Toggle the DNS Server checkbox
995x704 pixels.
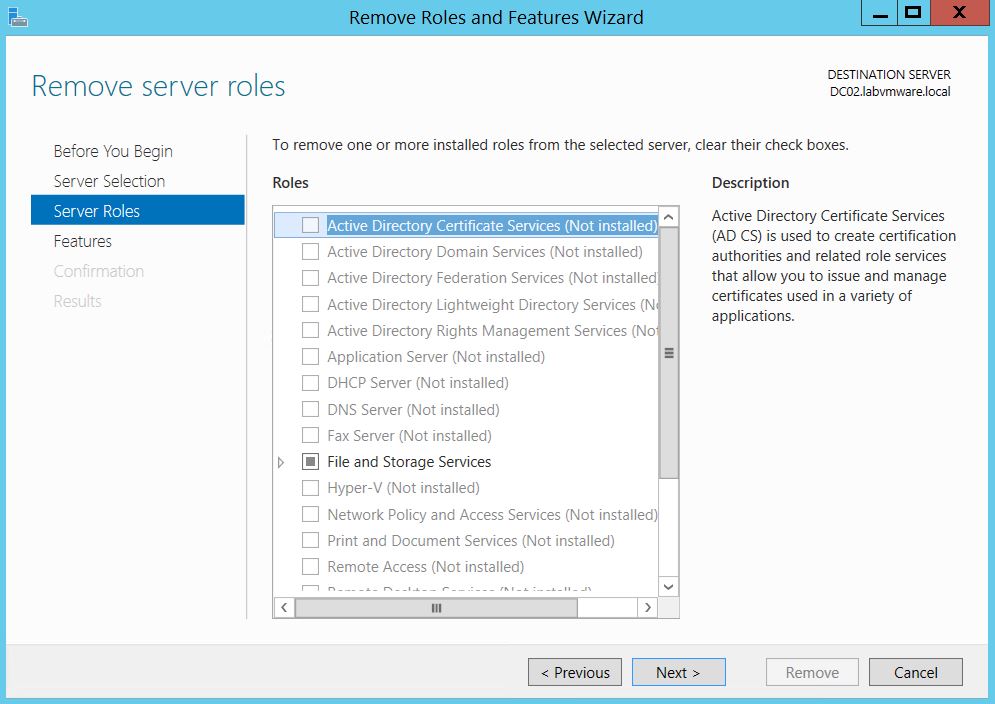(x=310, y=409)
